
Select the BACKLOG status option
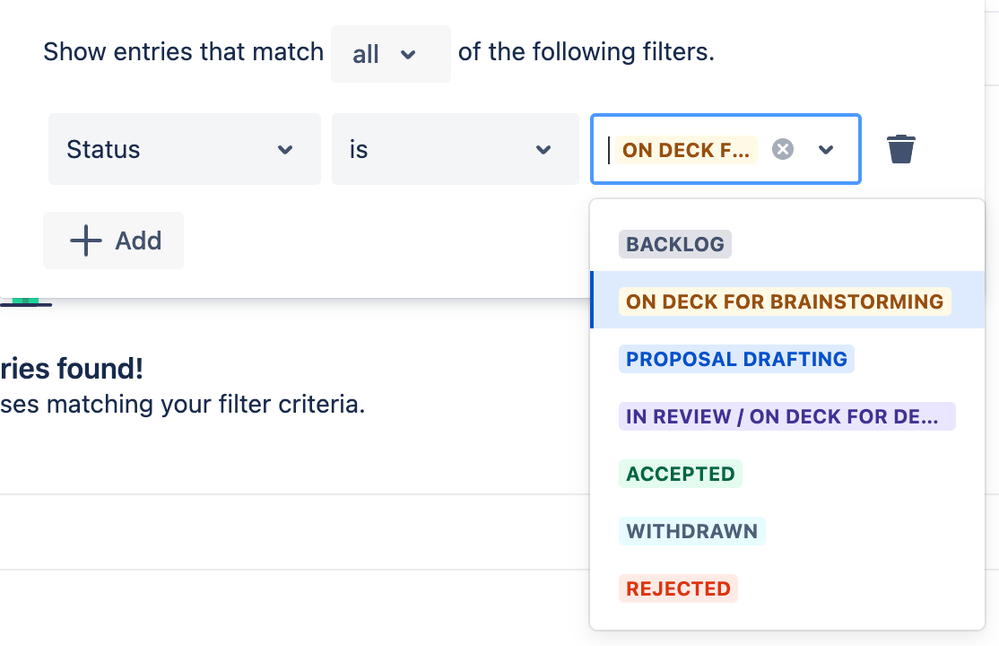tap(675, 244)
